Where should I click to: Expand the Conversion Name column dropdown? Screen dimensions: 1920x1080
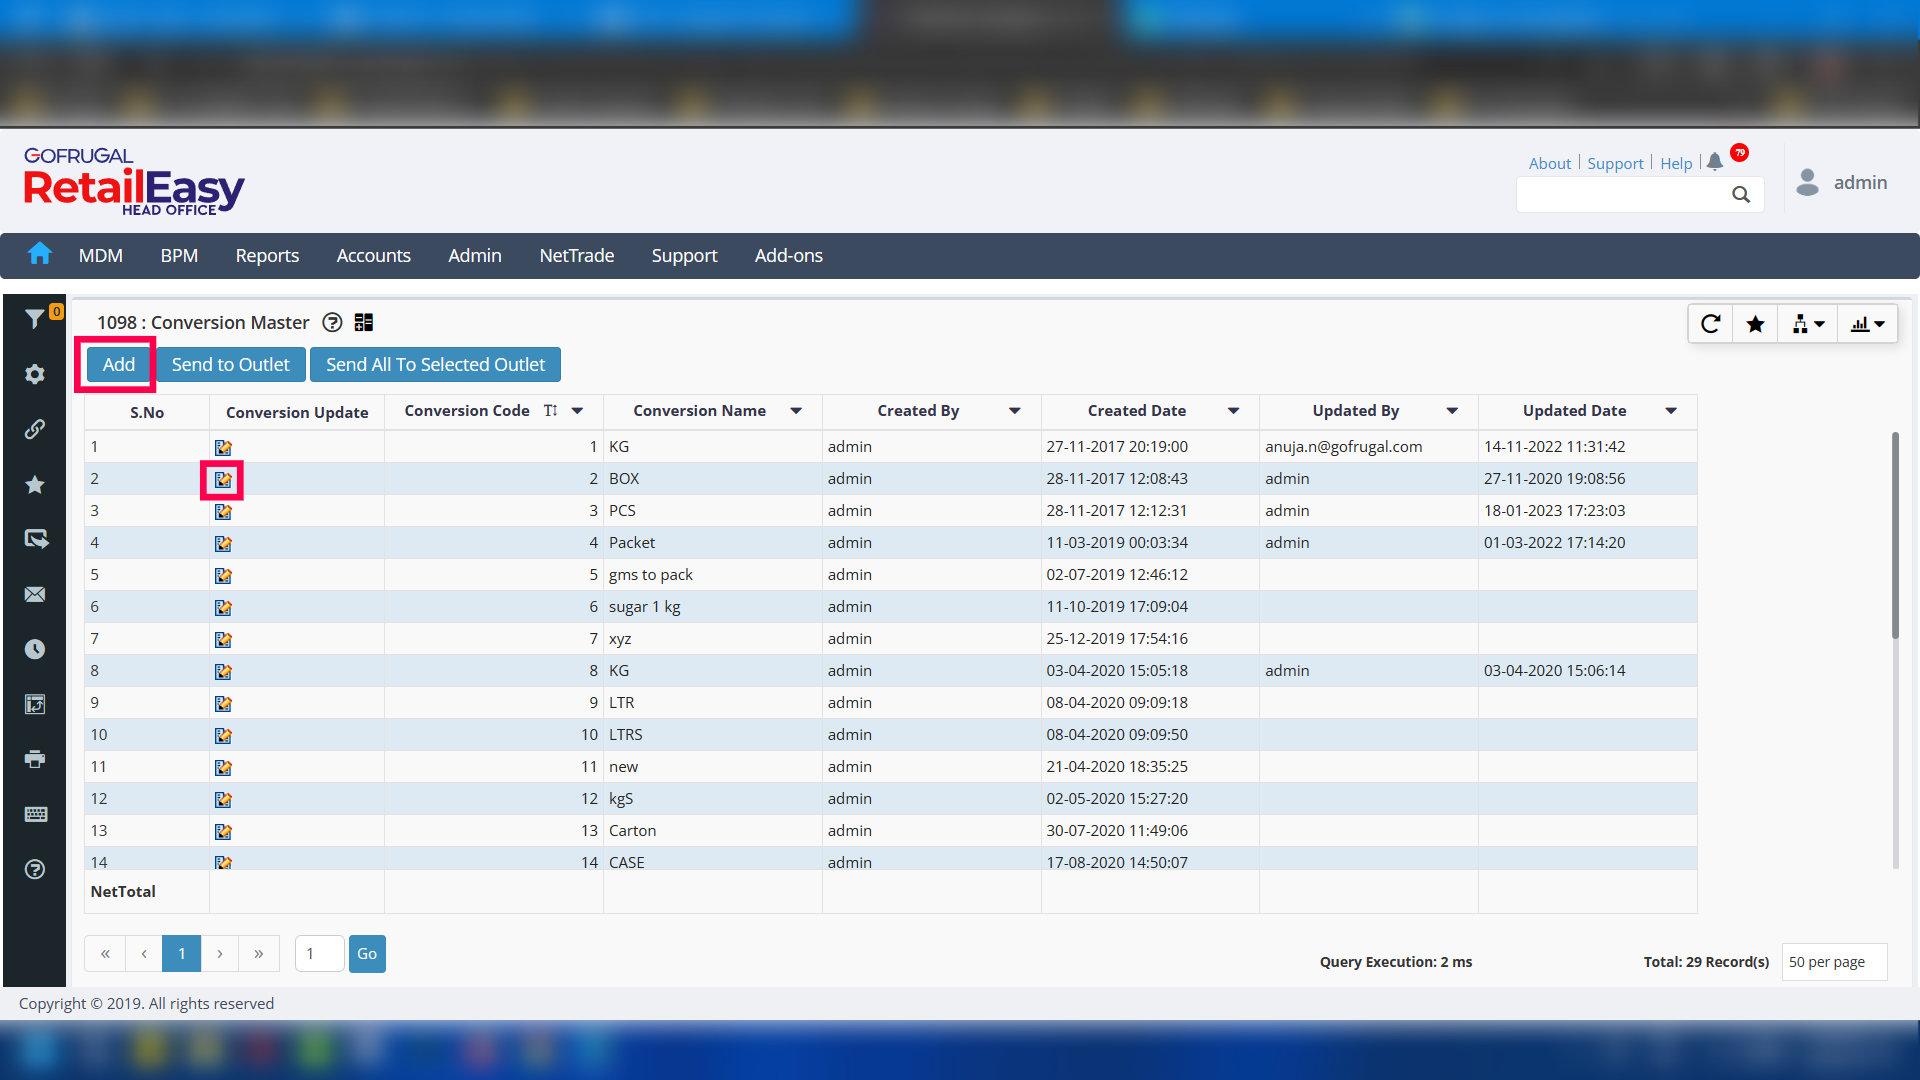click(796, 411)
